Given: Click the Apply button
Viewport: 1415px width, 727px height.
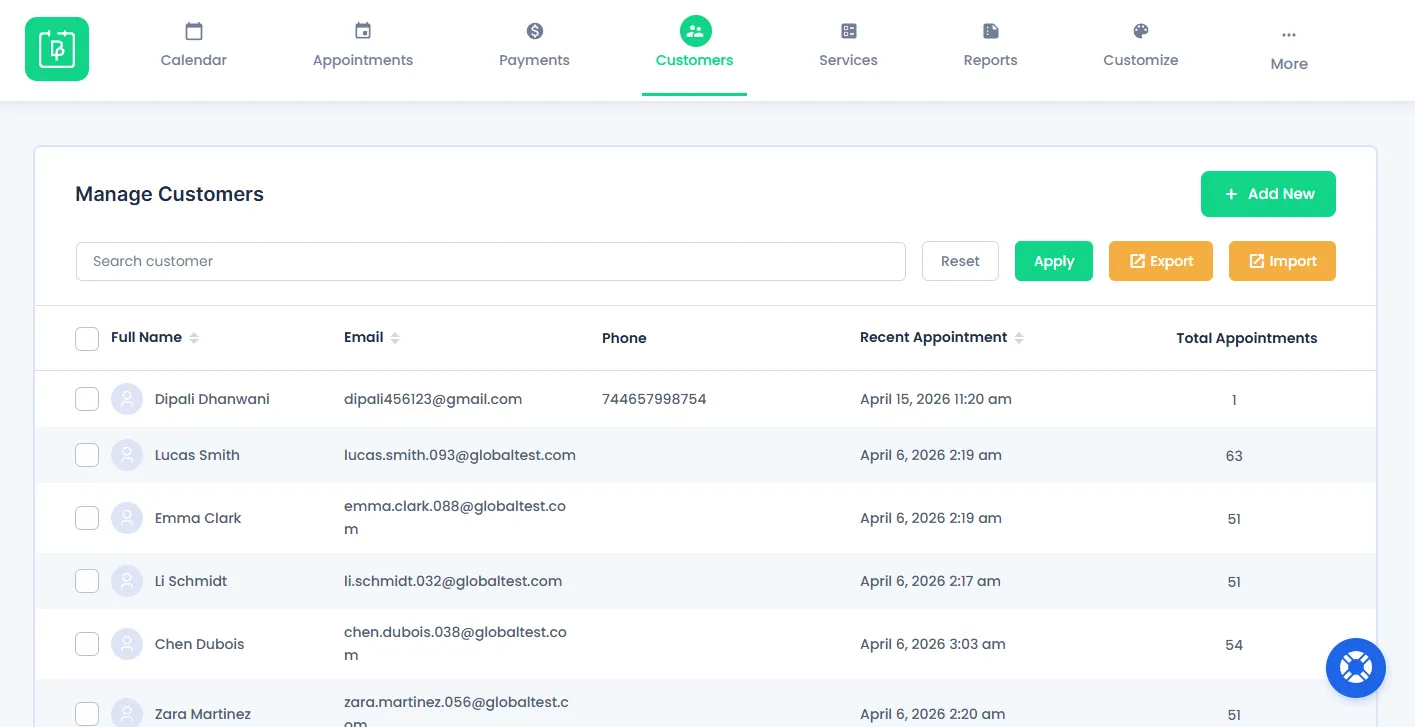Looking at the screenshot, I should coord(1054,261).
